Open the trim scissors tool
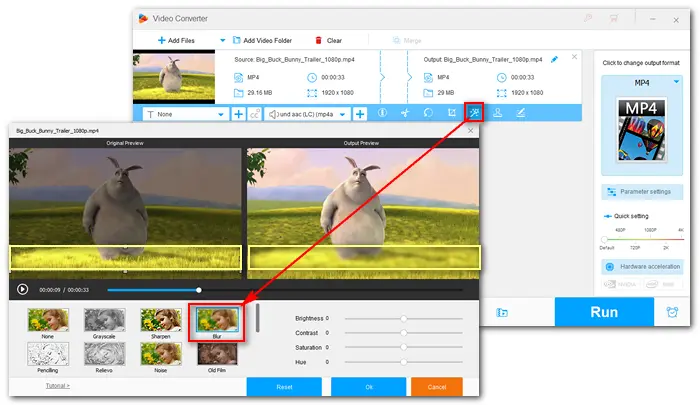This screenshot has width=700, height=405. pos(405,113)
